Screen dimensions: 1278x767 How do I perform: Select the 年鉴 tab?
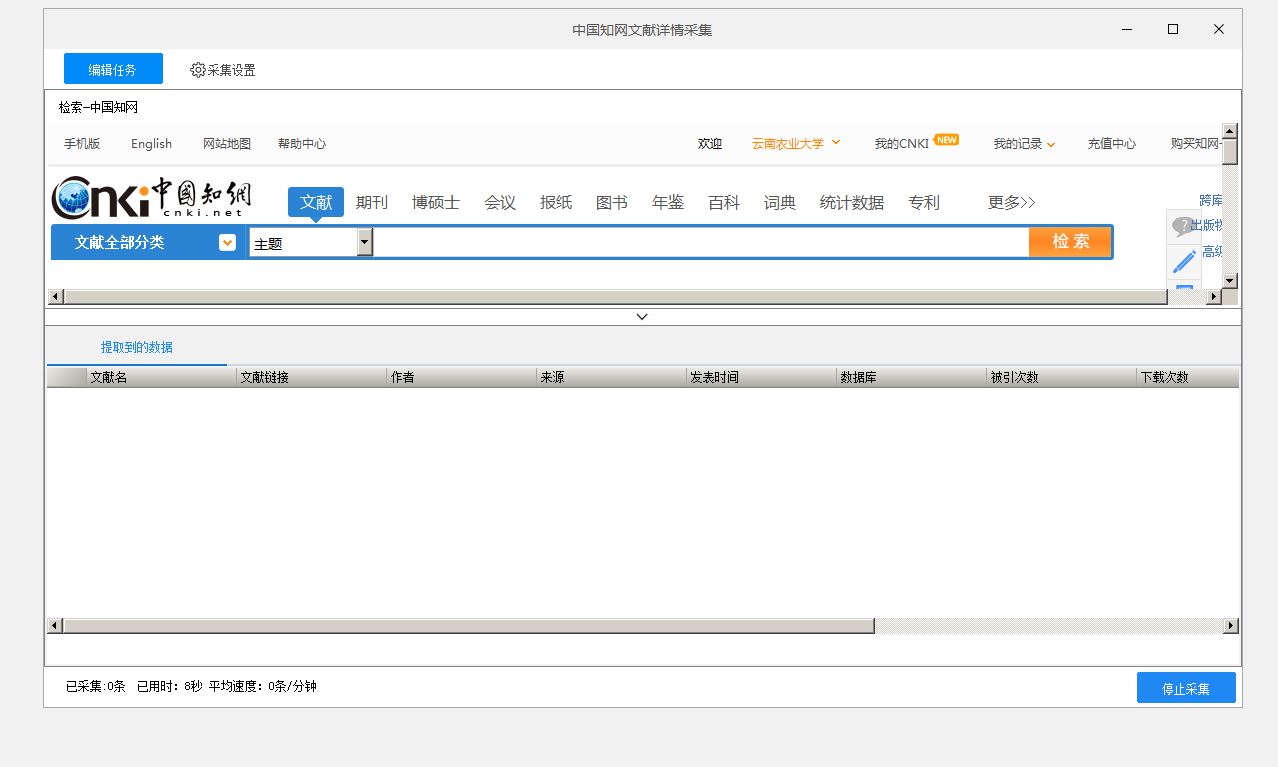(668, 202)
